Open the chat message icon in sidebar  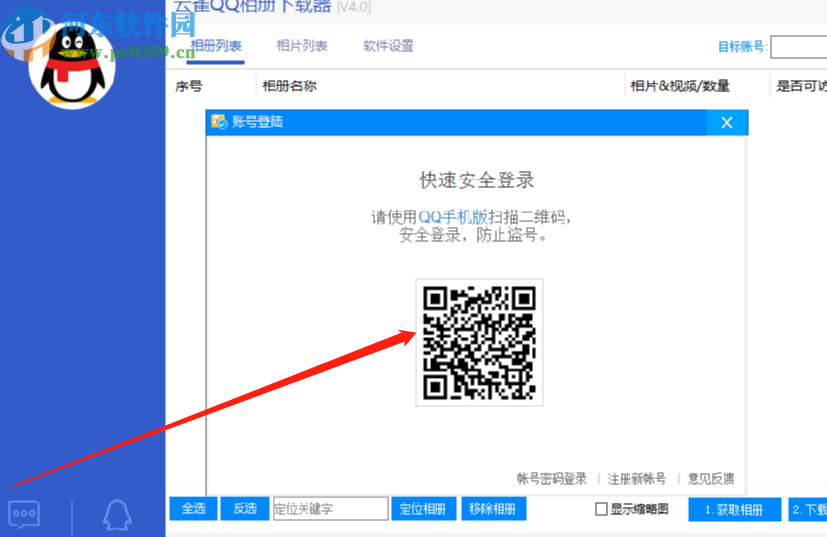click(24, 515)
